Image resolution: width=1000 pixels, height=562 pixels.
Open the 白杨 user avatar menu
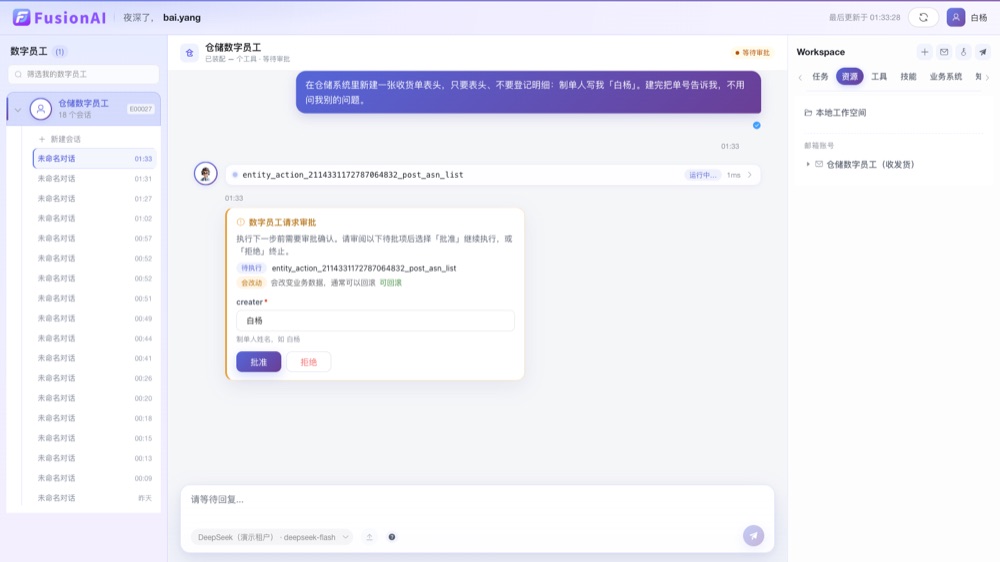[x=955, y=17]
